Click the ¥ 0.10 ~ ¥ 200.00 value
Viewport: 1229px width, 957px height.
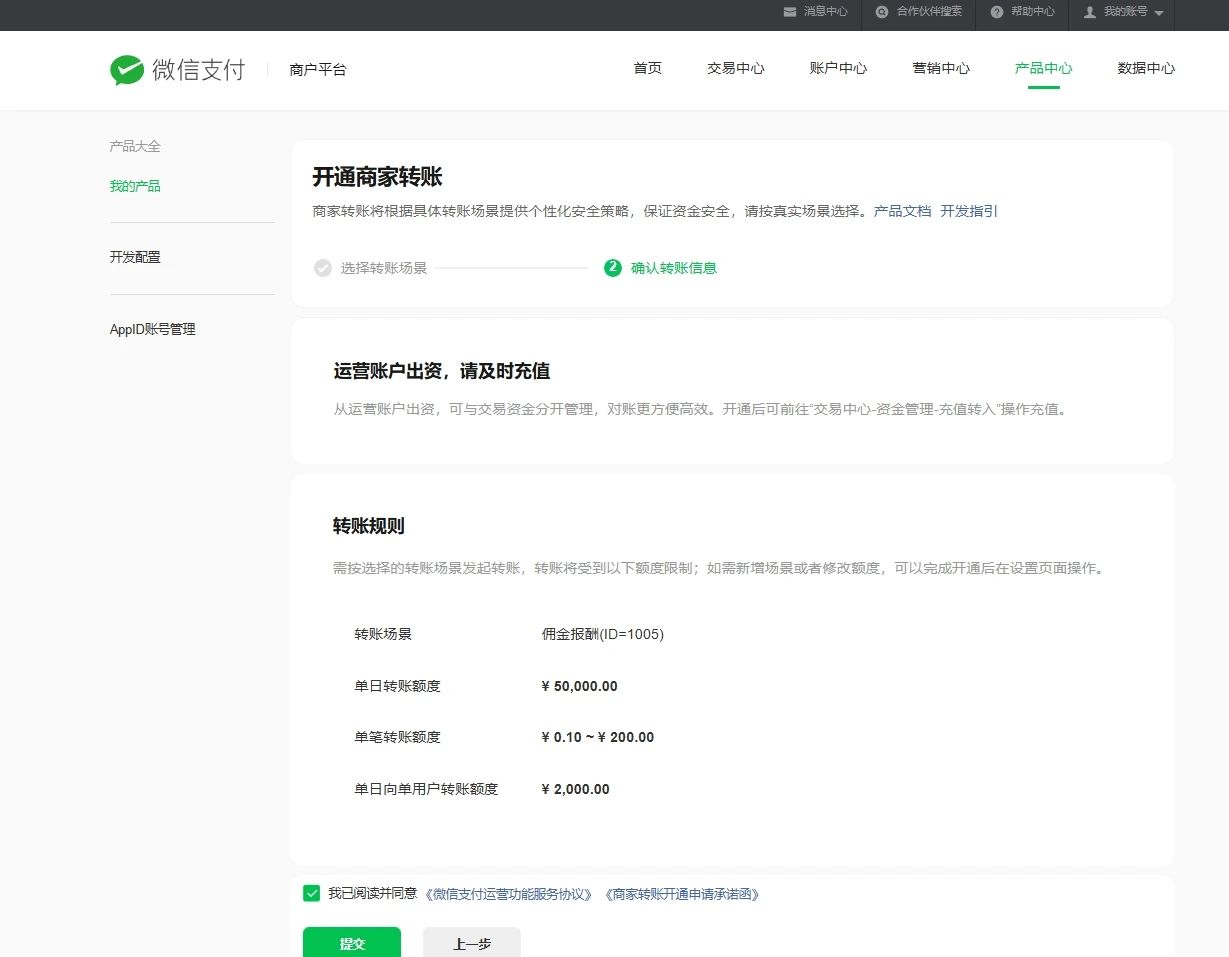click(x=598, y=737)
